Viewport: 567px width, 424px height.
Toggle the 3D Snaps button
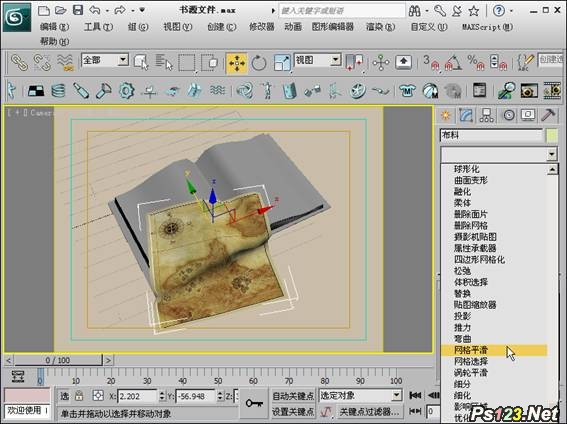(x=431, y=62)
